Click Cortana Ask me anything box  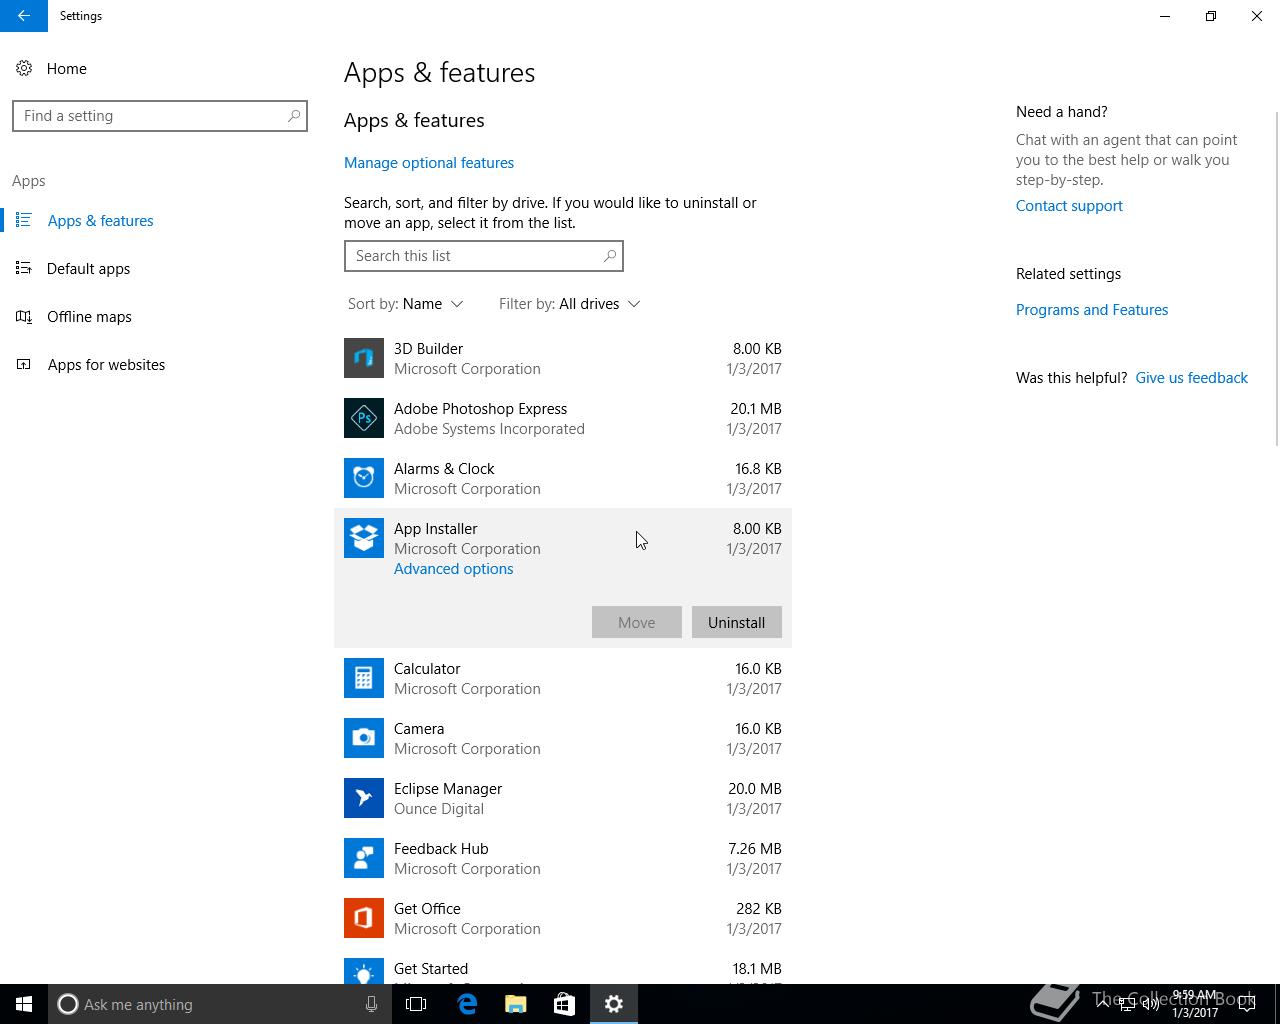click(220, 1004)
